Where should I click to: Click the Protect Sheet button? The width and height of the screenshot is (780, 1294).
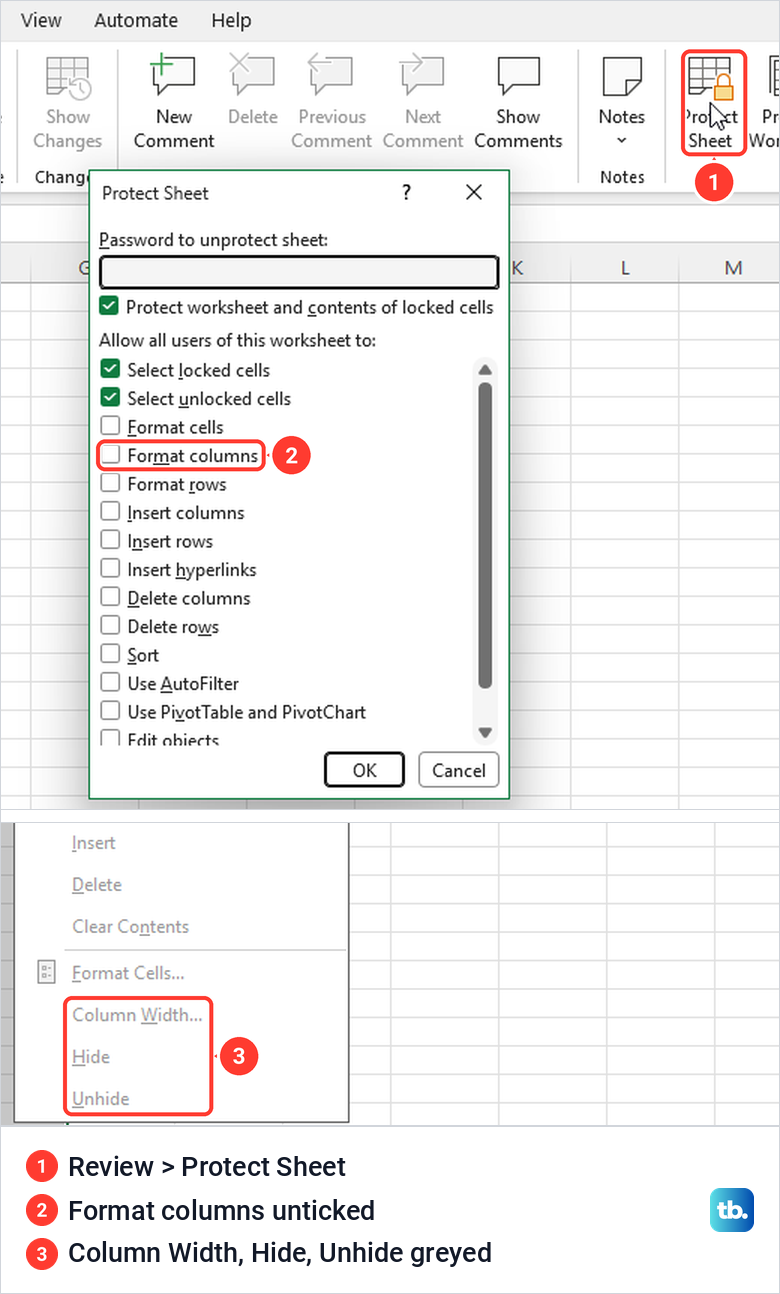[x=713, y=103]
